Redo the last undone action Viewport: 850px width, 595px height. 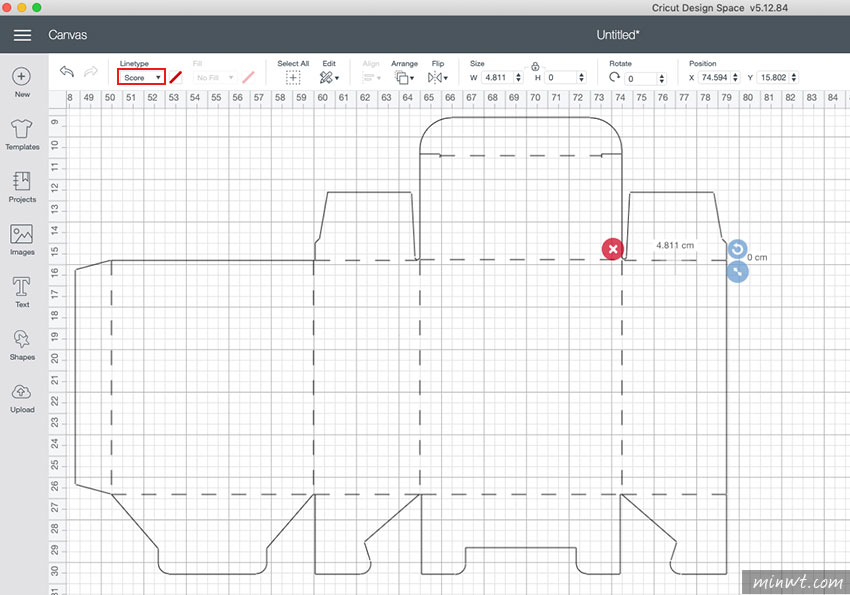91,72
